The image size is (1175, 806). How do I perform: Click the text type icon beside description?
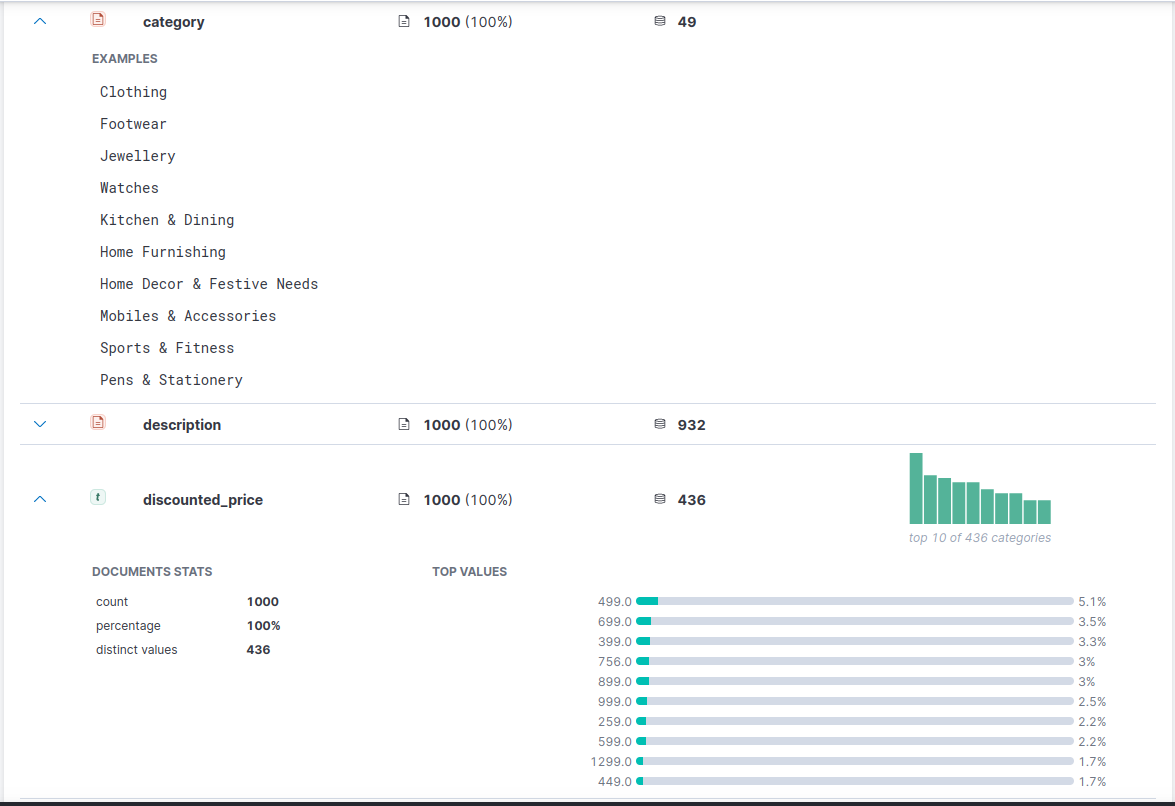[98, 422]
